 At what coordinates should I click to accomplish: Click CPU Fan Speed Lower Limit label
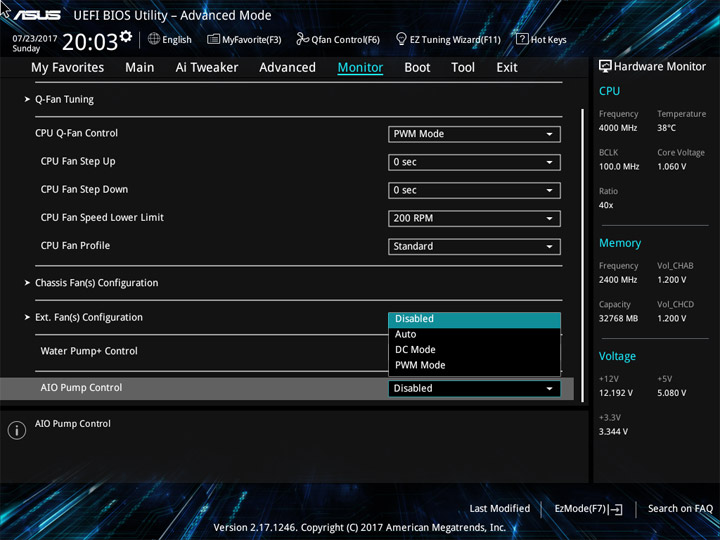coord(102,218)
